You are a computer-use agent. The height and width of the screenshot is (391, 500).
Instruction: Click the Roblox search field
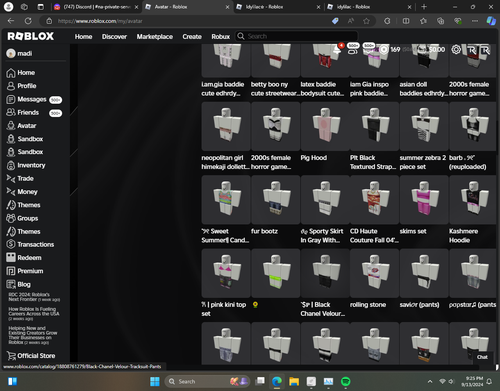pyautogui.click(x=297, y=36)
